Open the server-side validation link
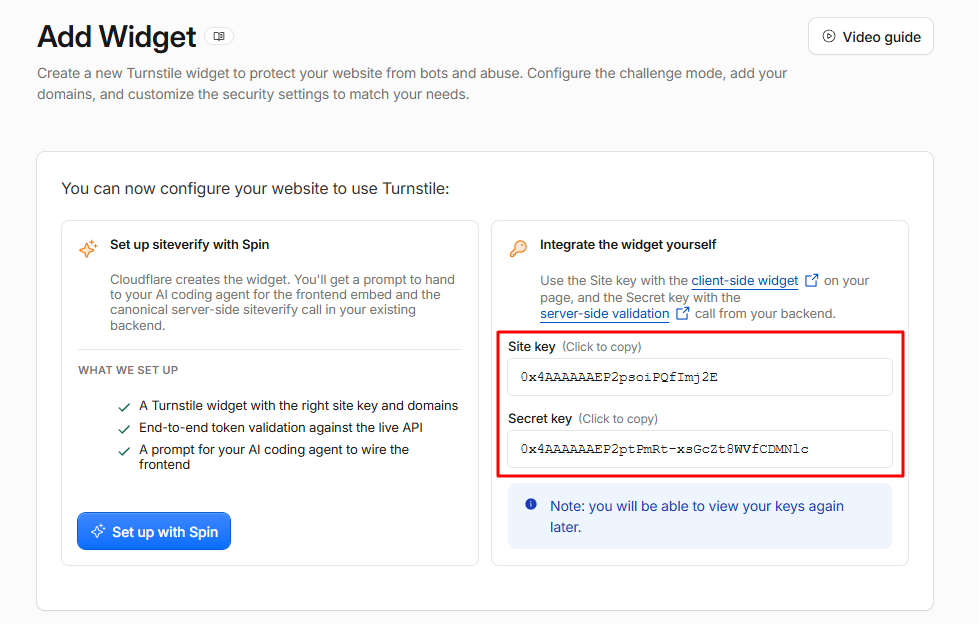 [x=604, y=314]
